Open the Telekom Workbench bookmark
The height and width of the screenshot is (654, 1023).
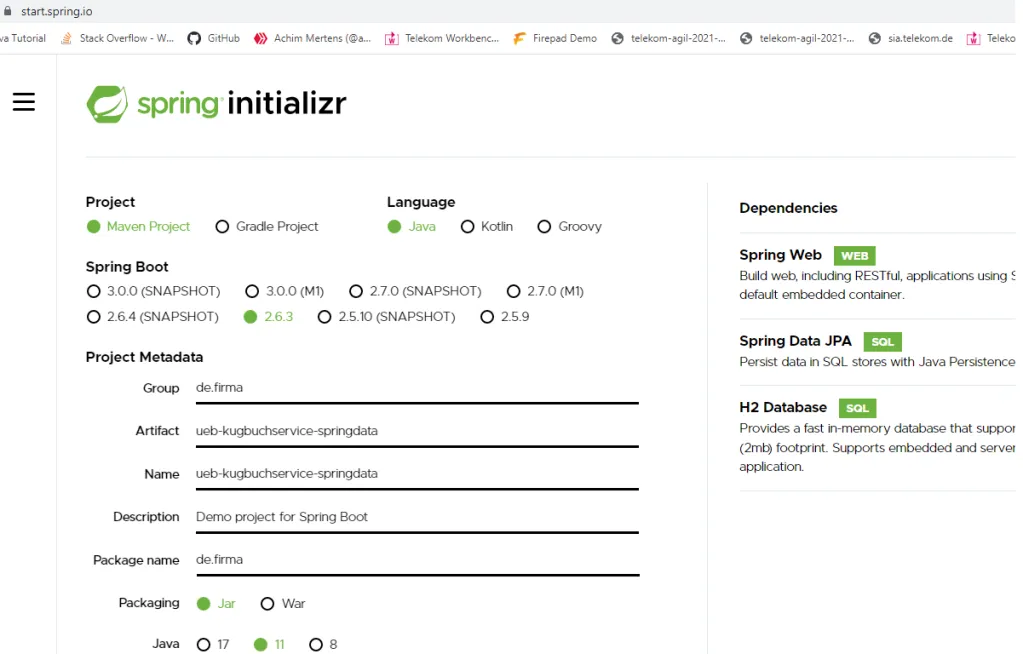click(442, 39)
